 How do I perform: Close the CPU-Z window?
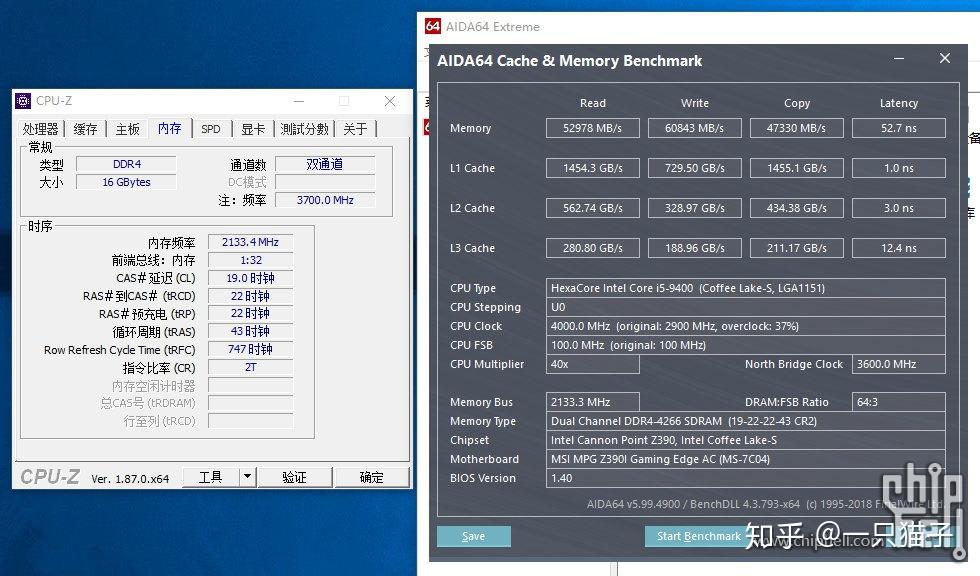tap(390, 101)
